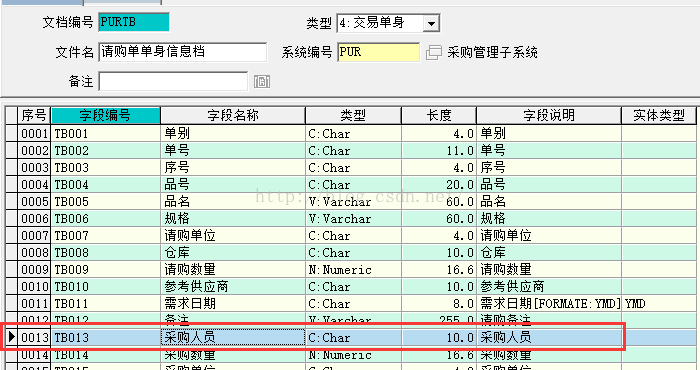The height and width of the screenshot is (370, 700).
Task: Click description cell 需求日期[FORMATE:YMD]
Action: tap(549, 303)
